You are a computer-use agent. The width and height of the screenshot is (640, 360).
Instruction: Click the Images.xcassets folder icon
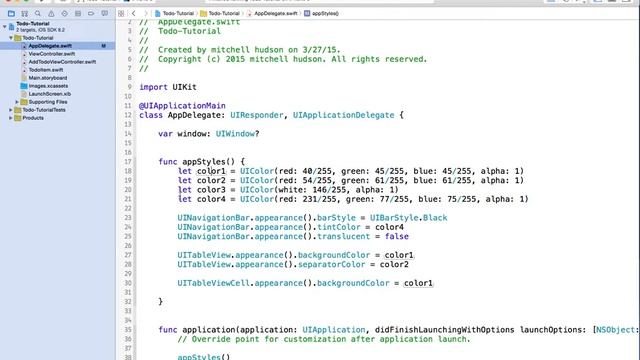[x=24, y=86]
